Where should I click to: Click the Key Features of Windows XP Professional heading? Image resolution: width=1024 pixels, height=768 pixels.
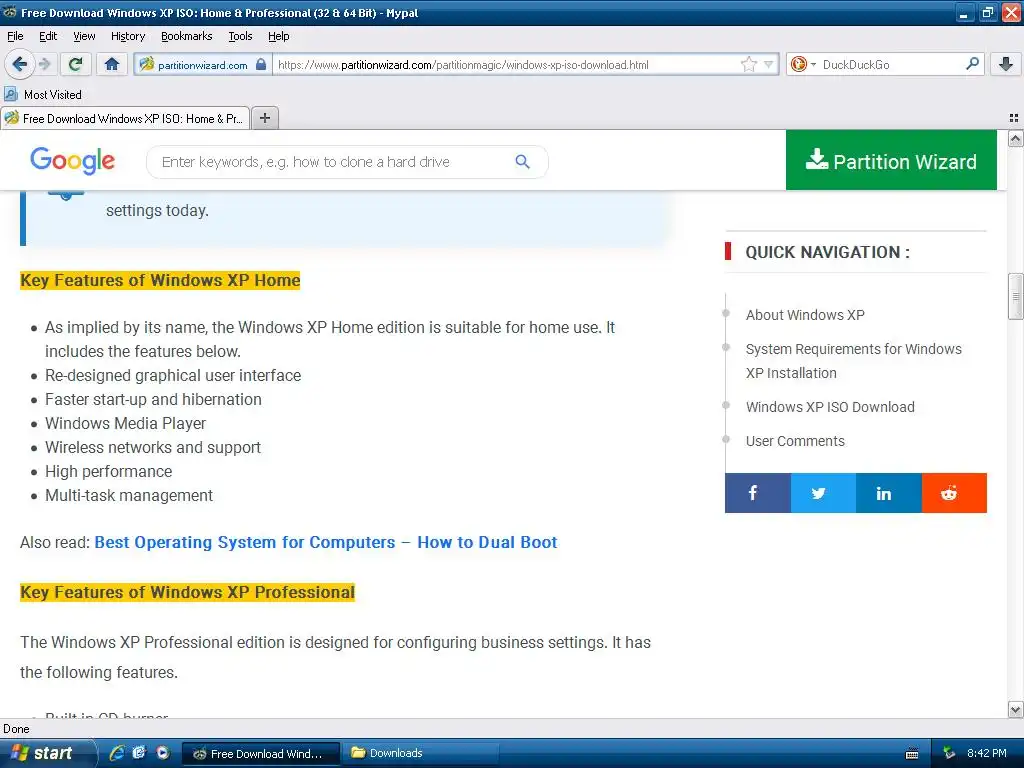pos(187,592)
